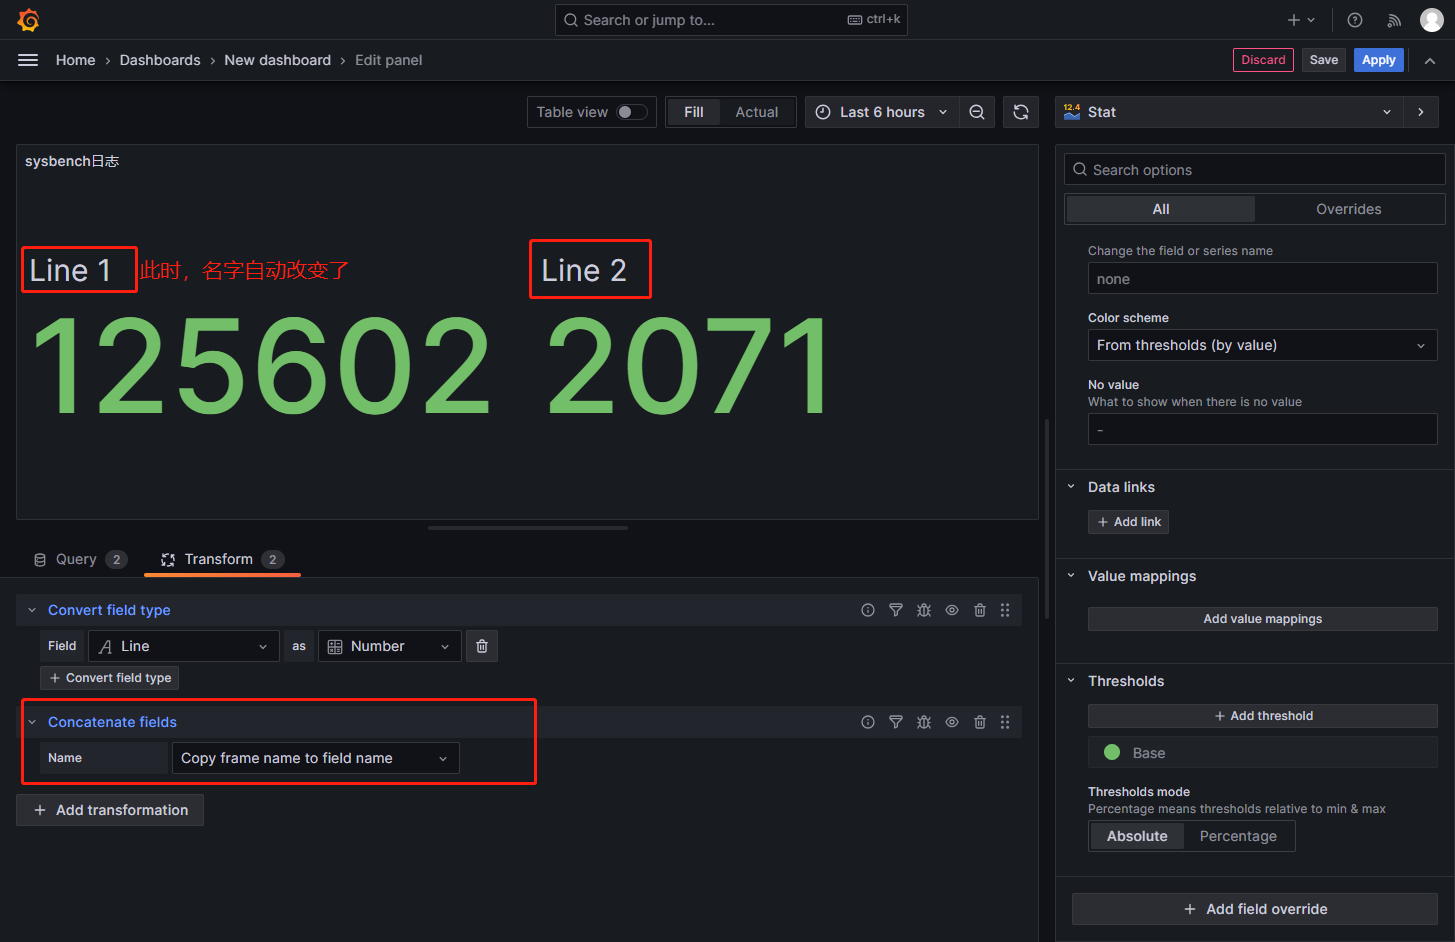Refresh the dashboard panel
The height and width of the screenshot is (942, 1455).
click(x=1021, y=112)
